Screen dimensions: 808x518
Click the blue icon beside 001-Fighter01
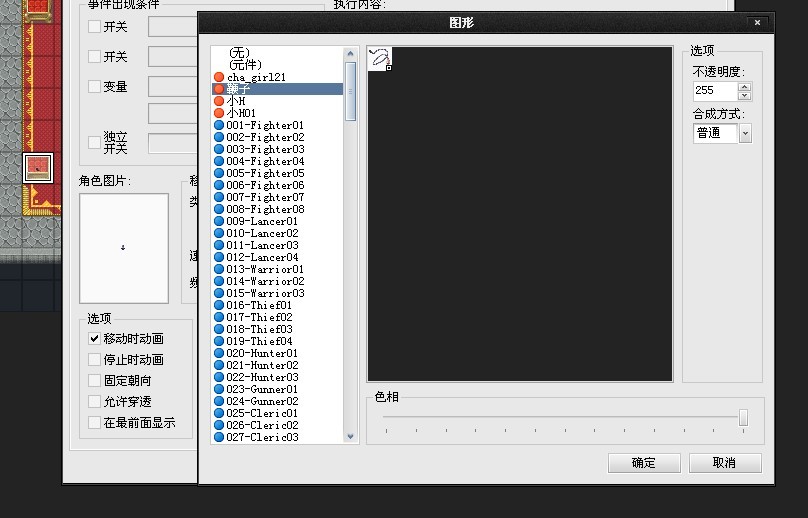[218, 125]
